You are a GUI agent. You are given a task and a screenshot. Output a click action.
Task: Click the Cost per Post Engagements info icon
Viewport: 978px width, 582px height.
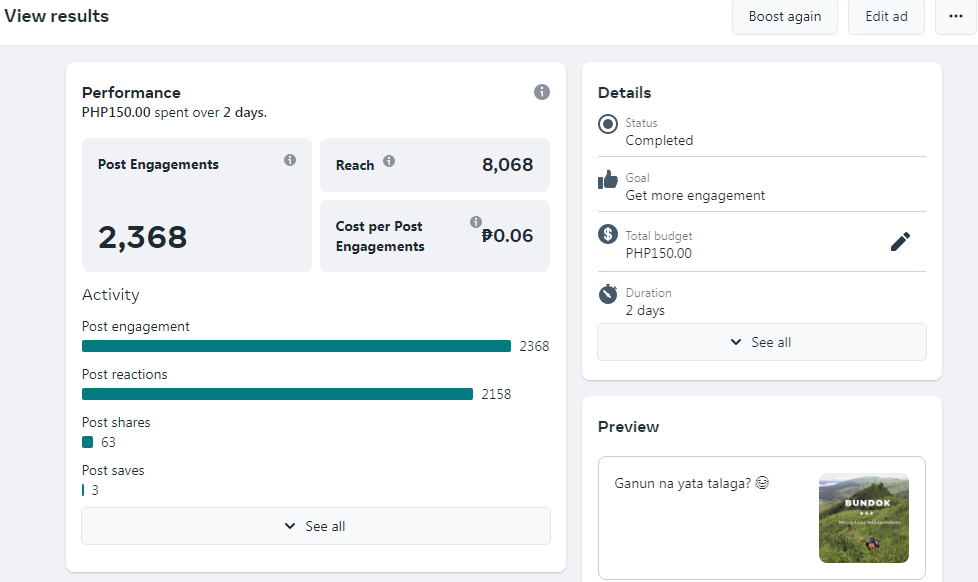pos(476,222)
